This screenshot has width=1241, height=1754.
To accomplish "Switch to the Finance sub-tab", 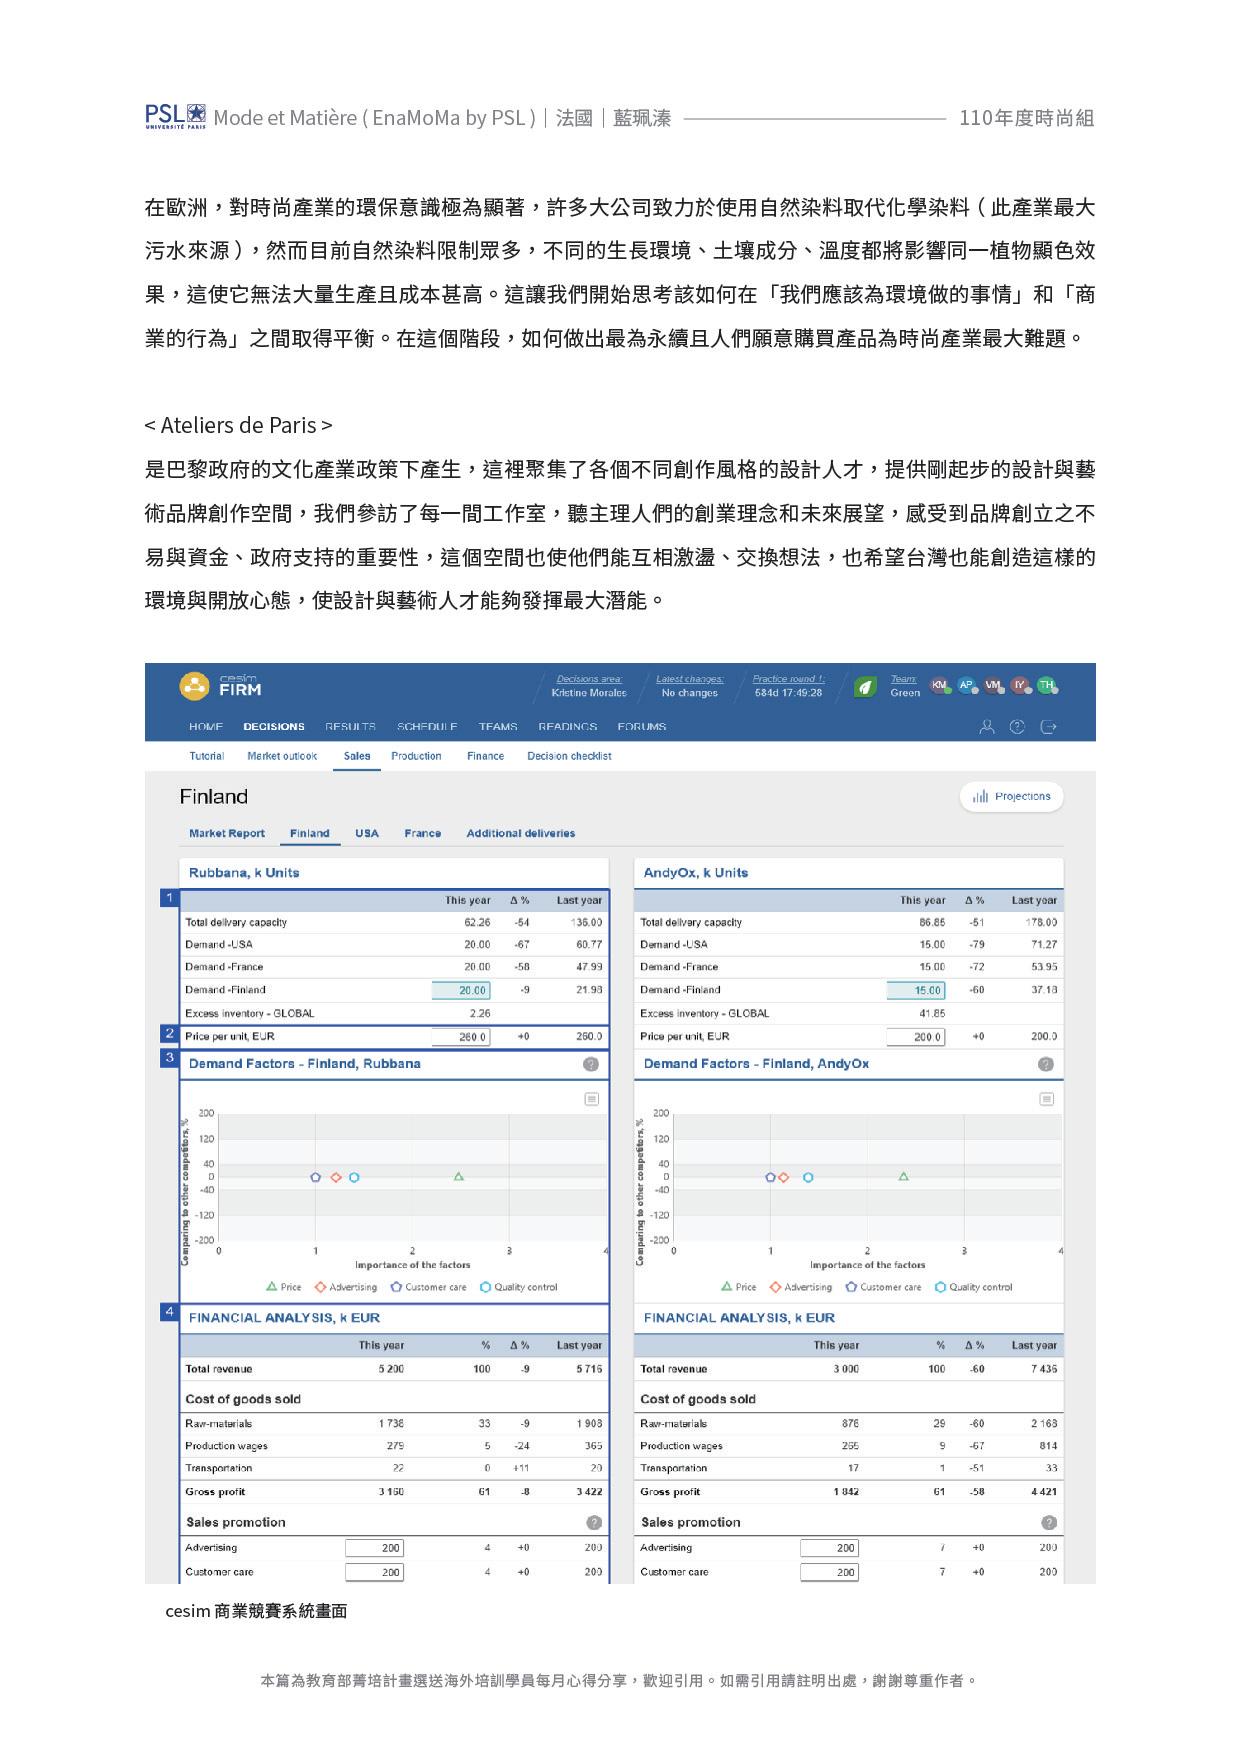I will coord(485,756).
